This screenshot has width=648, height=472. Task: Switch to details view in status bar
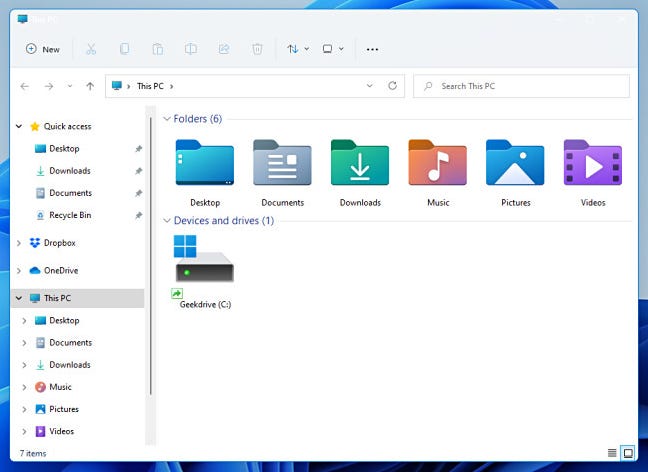pyautogui.click(x=611, y=453)
